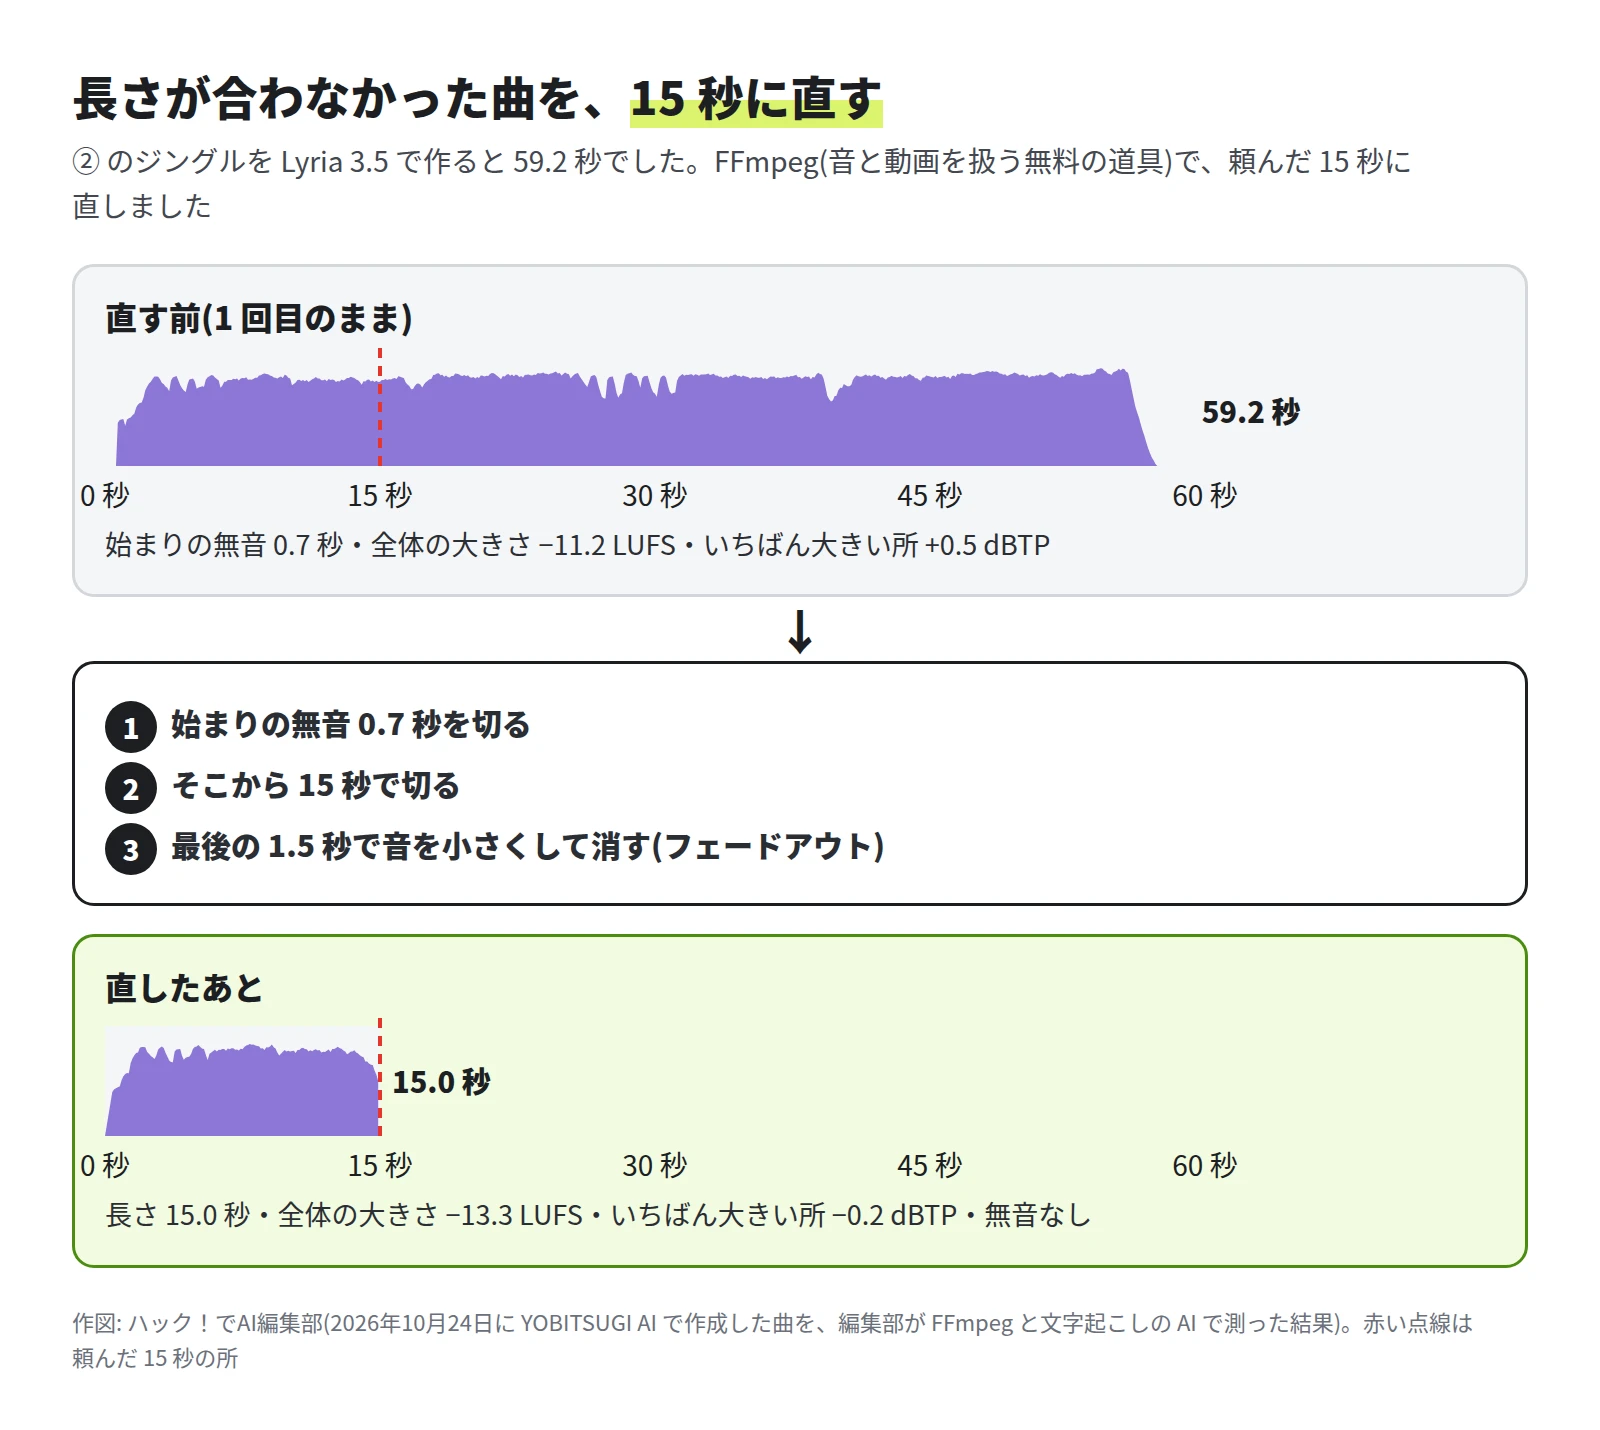
Task: Click the 0 秒 axis label in 直したあと panel
Action: [x=105, y=1165]
